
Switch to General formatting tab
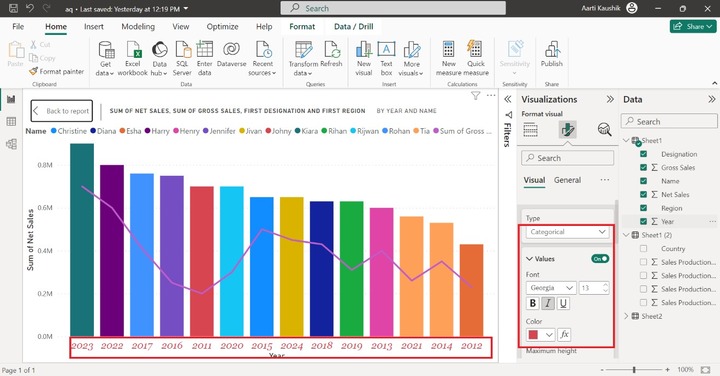(x=567, y=180)
